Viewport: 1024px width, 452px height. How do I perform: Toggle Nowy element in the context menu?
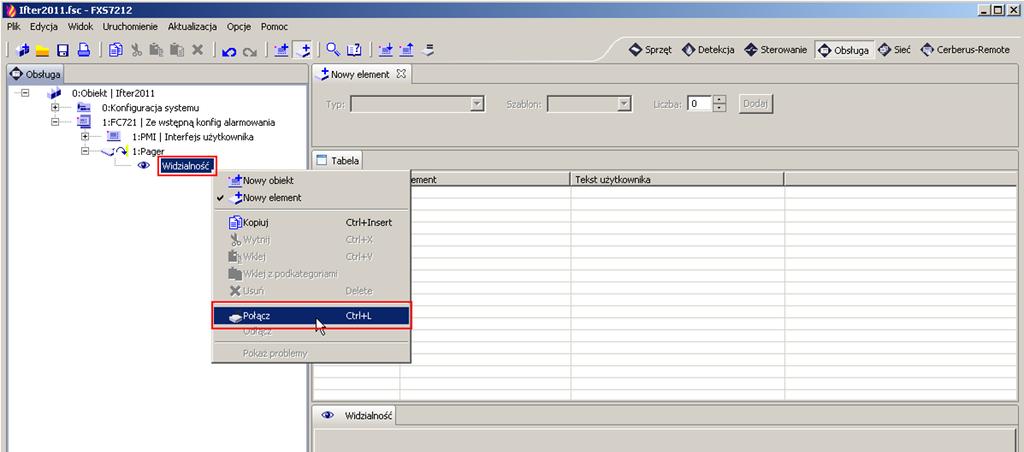312,197
